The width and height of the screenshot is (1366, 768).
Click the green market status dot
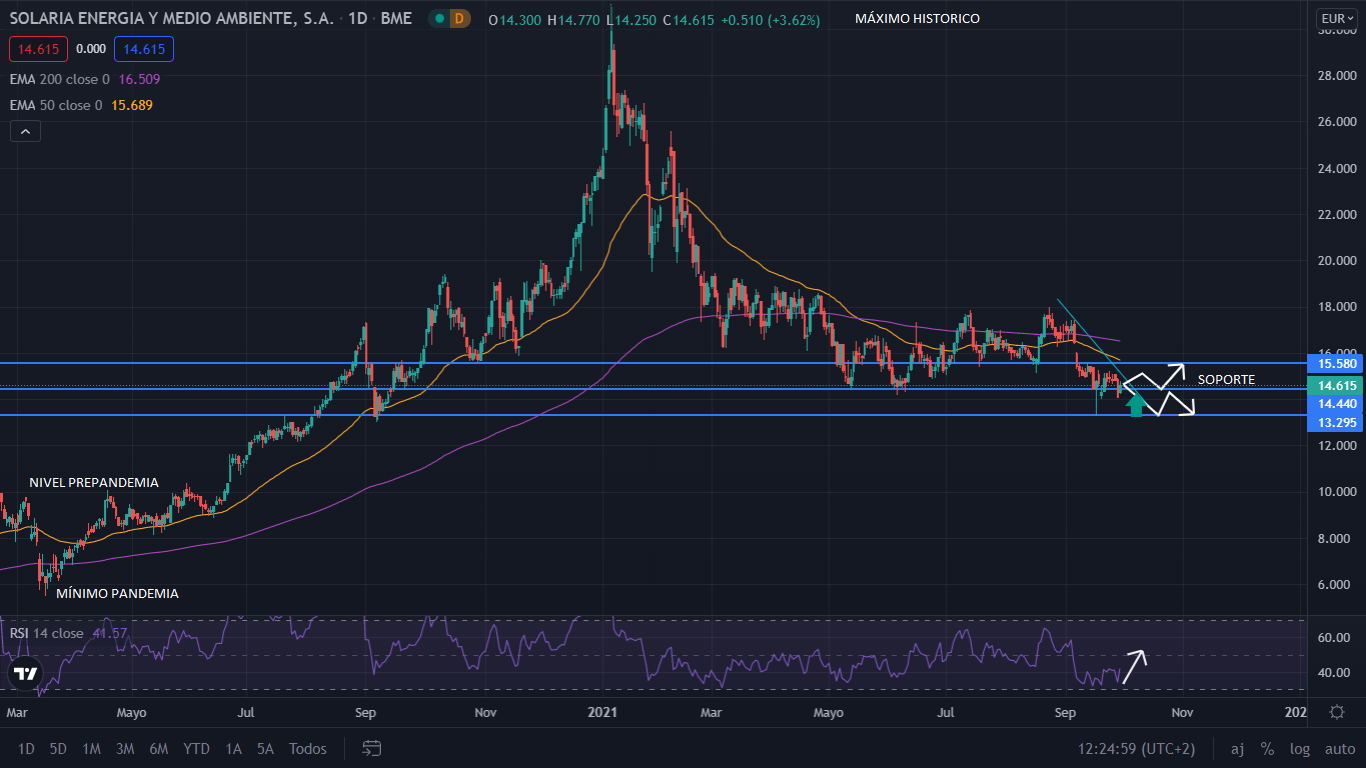point(438,19)
